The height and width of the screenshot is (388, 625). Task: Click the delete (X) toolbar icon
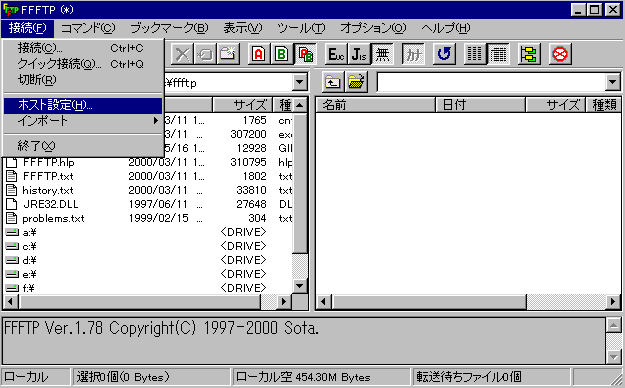(x=183, y=54)
